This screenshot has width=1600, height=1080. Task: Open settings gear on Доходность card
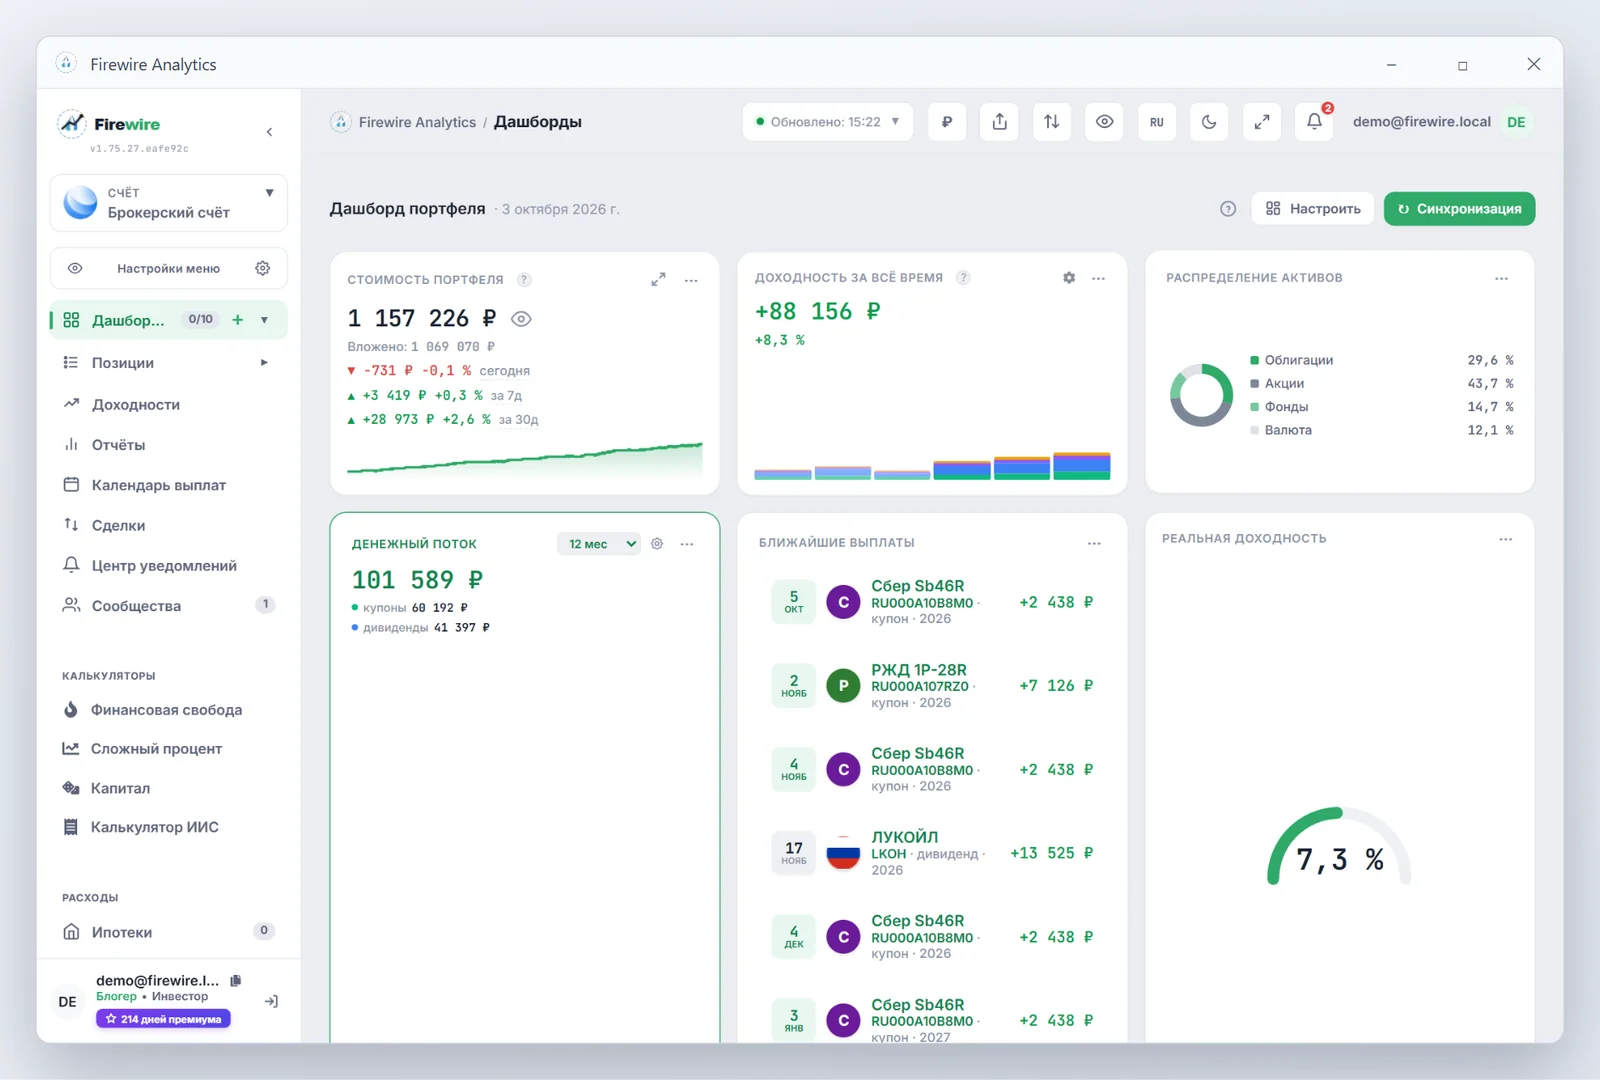pyautogui.click(x=1069, y=278)
